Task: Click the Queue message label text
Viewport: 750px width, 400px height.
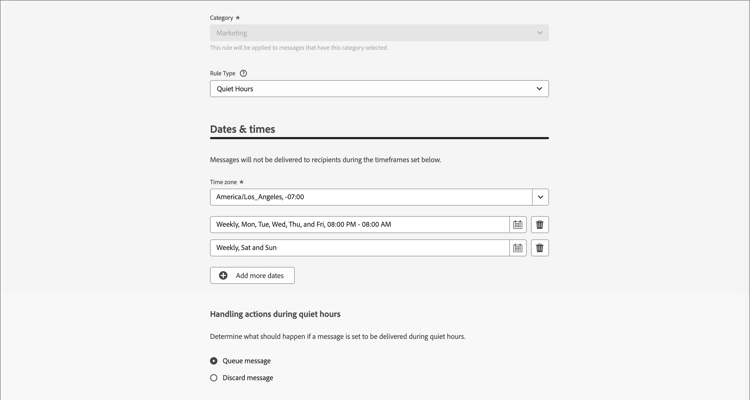Action: (246, 361)
